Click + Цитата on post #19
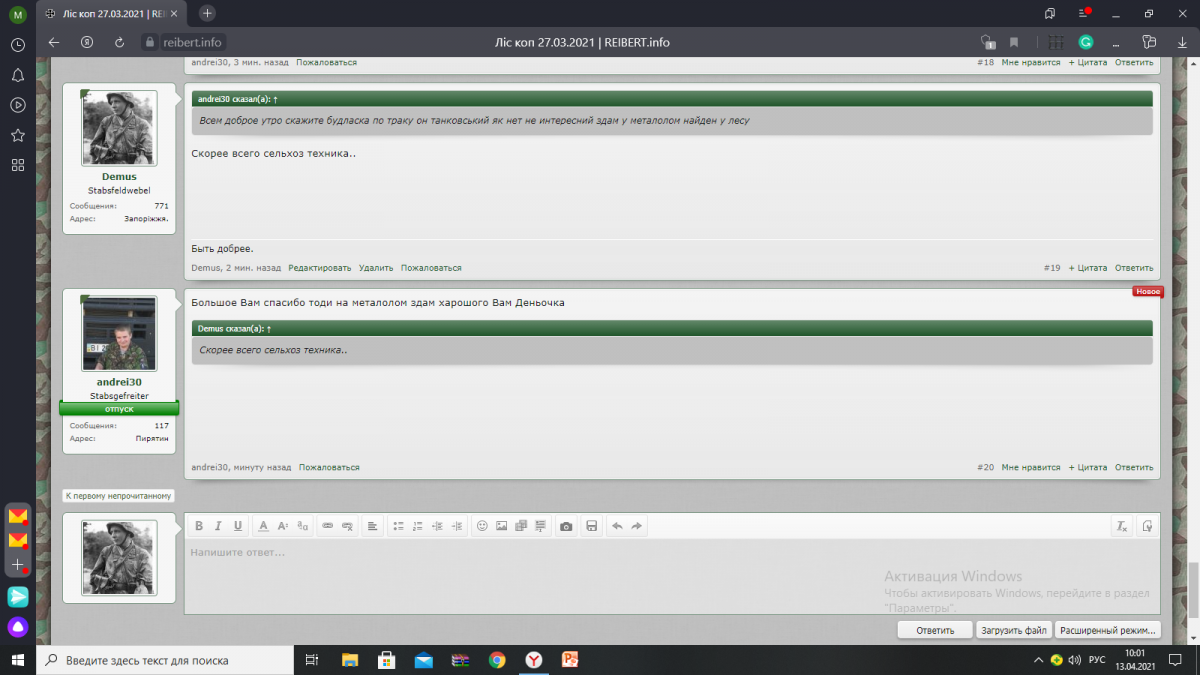This screenshot has width=1200, height=675. click(x=1088, y=268)
